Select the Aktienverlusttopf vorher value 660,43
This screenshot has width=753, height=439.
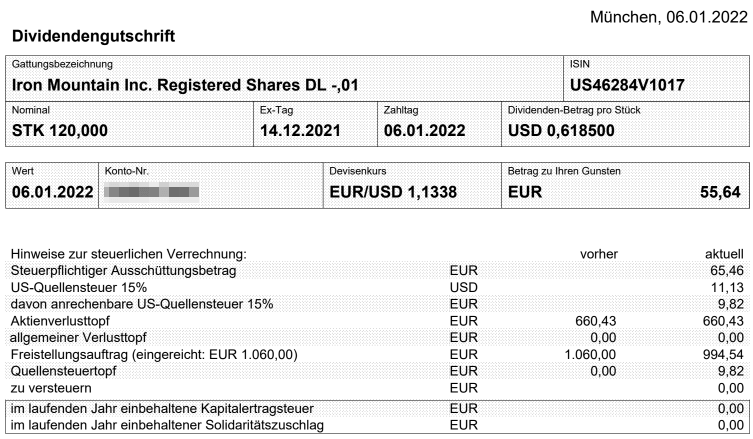tap(596, 321)
